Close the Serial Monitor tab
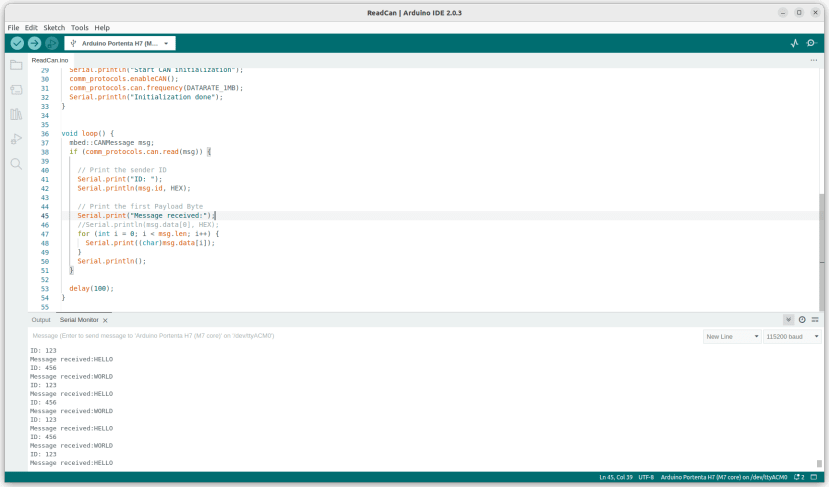The width and height of the screenshot is (829, 487). click(105, 320)
